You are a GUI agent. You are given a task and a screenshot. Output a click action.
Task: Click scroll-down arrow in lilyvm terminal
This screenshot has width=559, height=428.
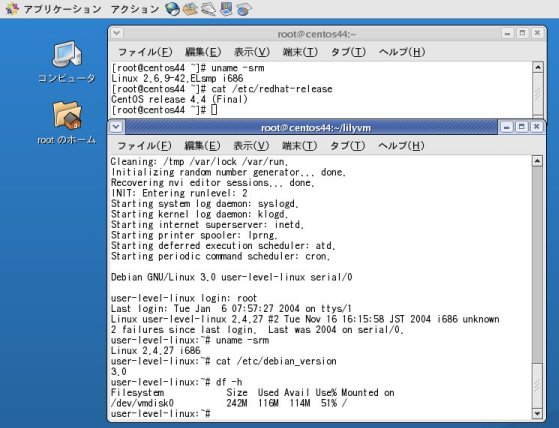coord(537,413)
